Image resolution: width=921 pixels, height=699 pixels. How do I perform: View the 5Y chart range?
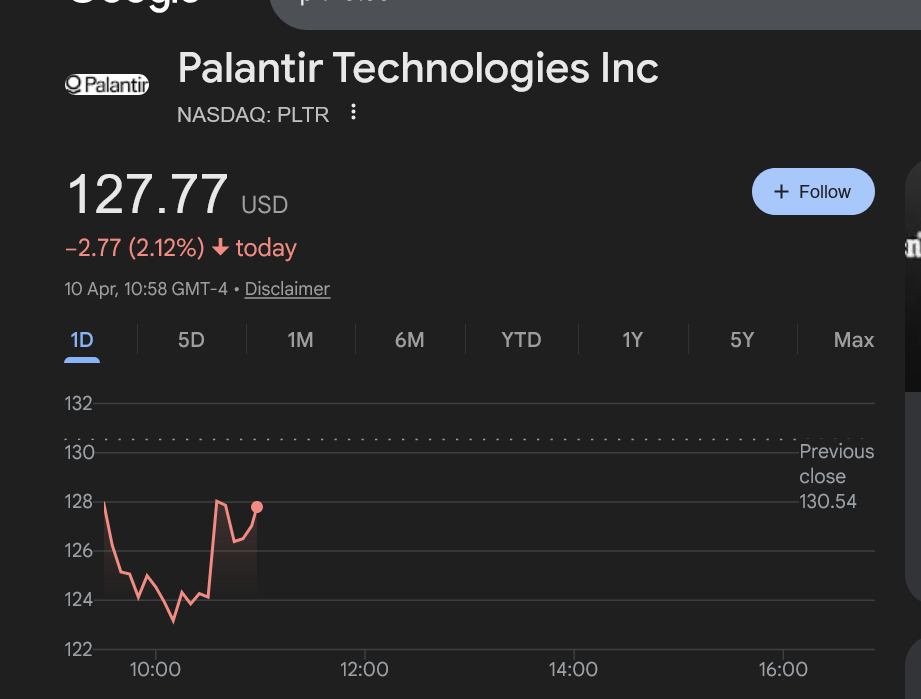click(x=742, y=340)
